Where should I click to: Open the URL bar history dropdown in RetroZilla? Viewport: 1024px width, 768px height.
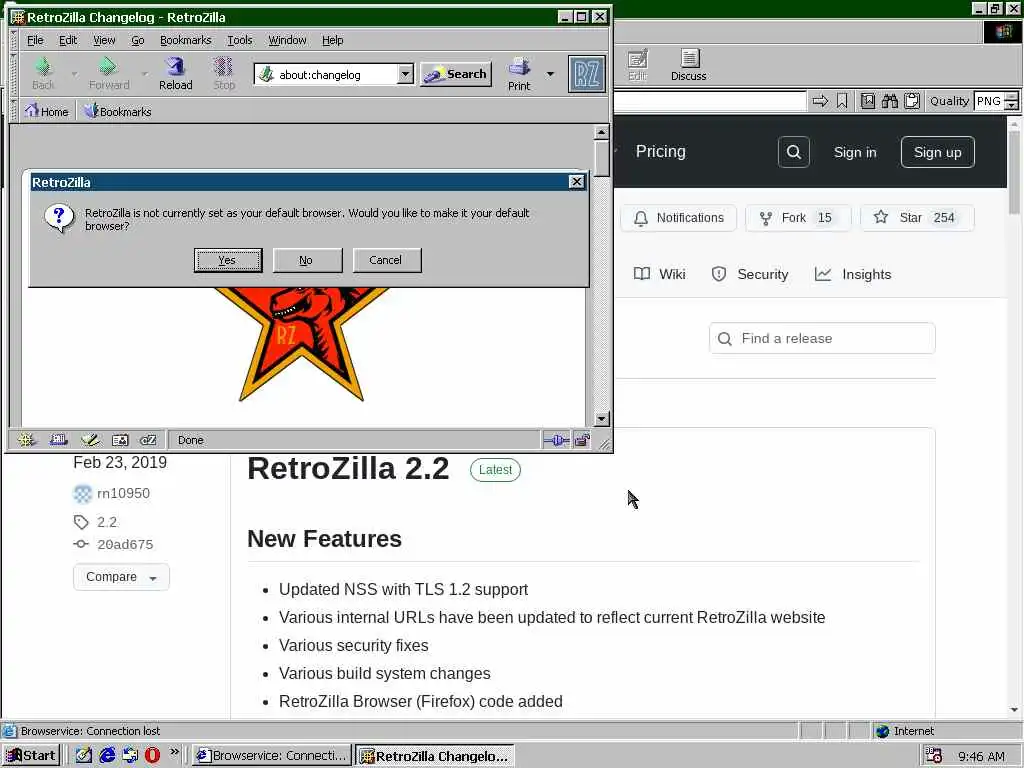405,74
